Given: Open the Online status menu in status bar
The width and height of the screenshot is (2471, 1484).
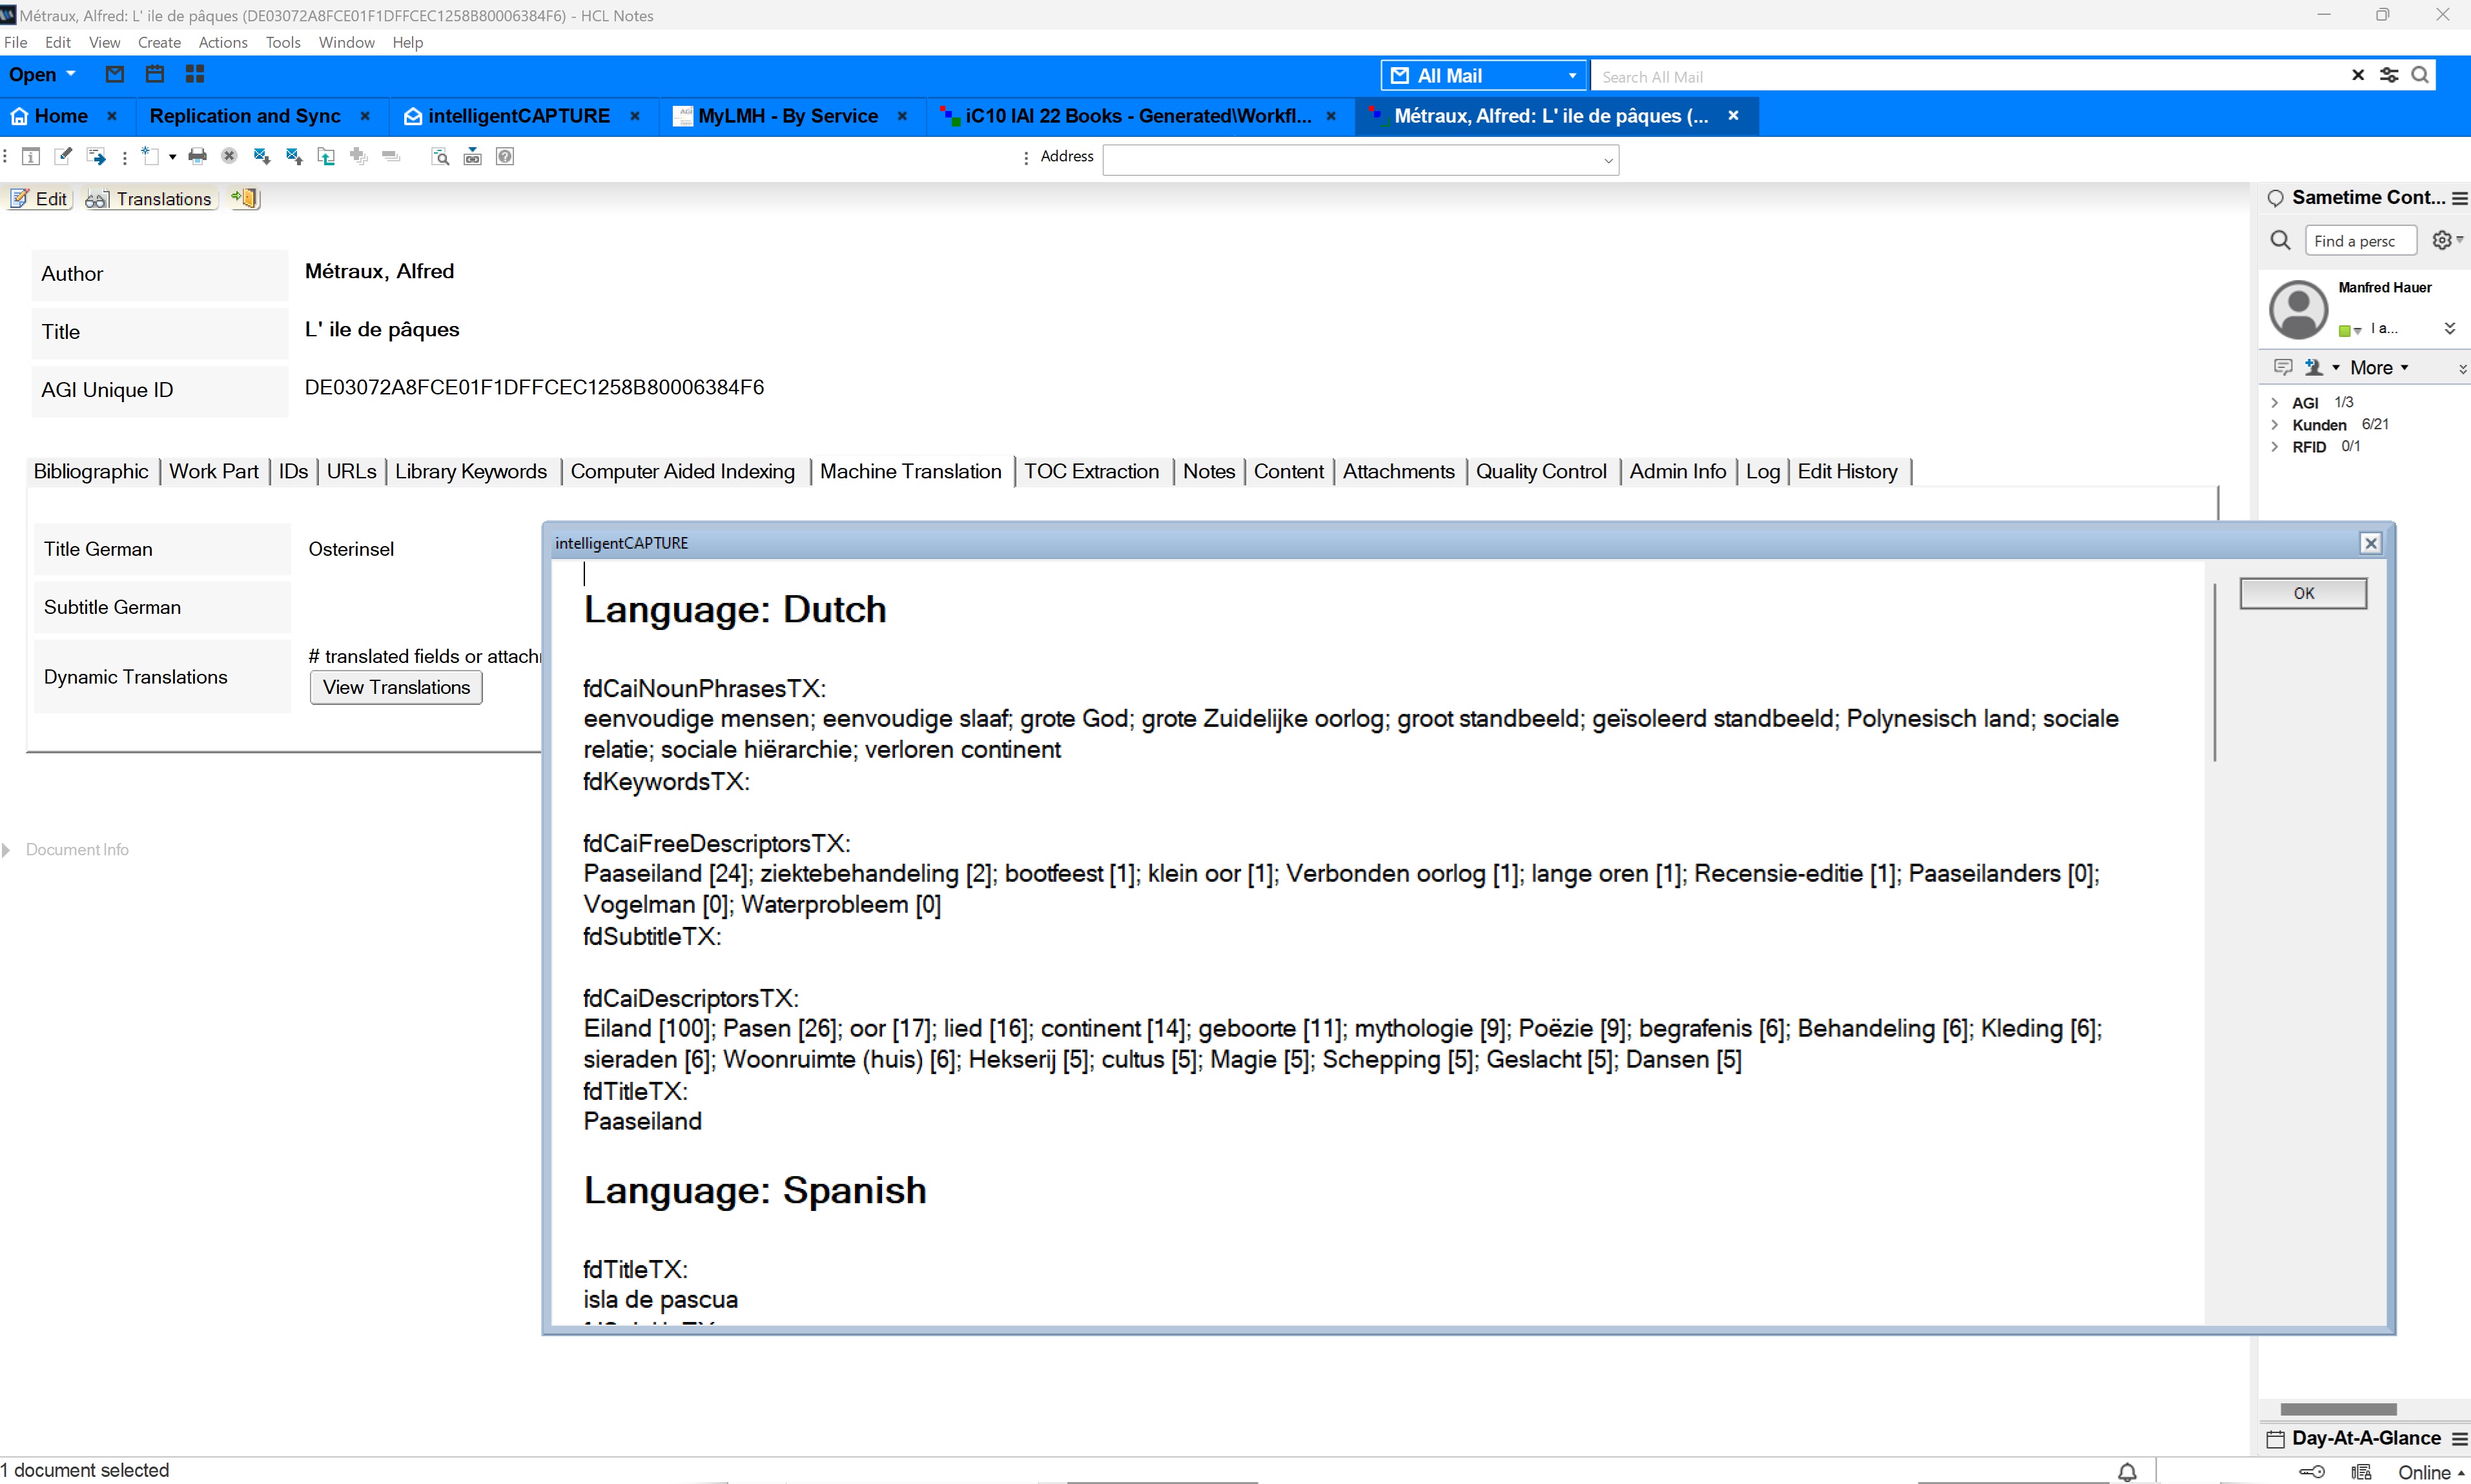Looking at the screenshot, I should pyautogui.click(x=2432, y=1472).
